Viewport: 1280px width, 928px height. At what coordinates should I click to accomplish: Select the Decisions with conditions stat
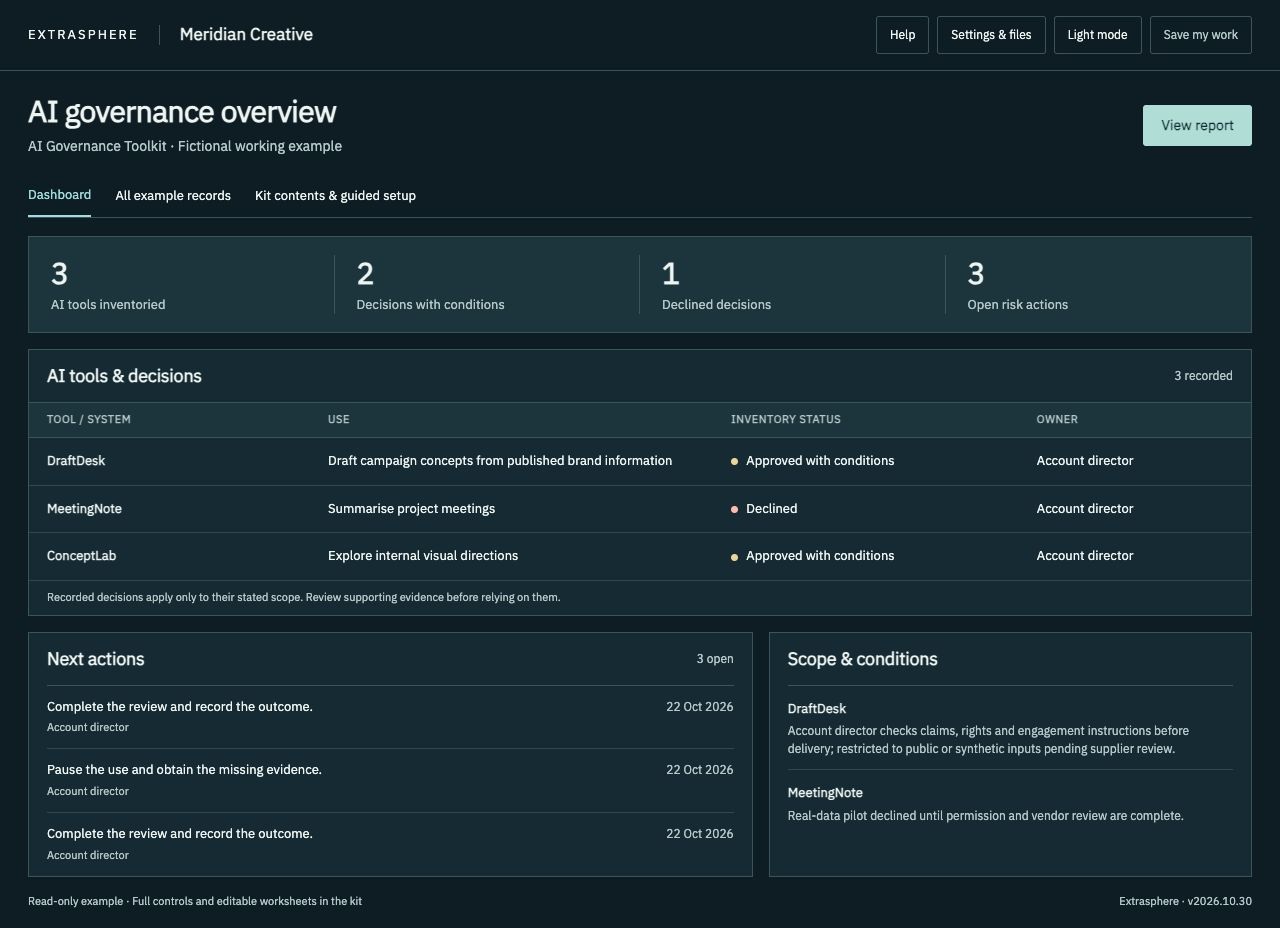tap(487, 285)
